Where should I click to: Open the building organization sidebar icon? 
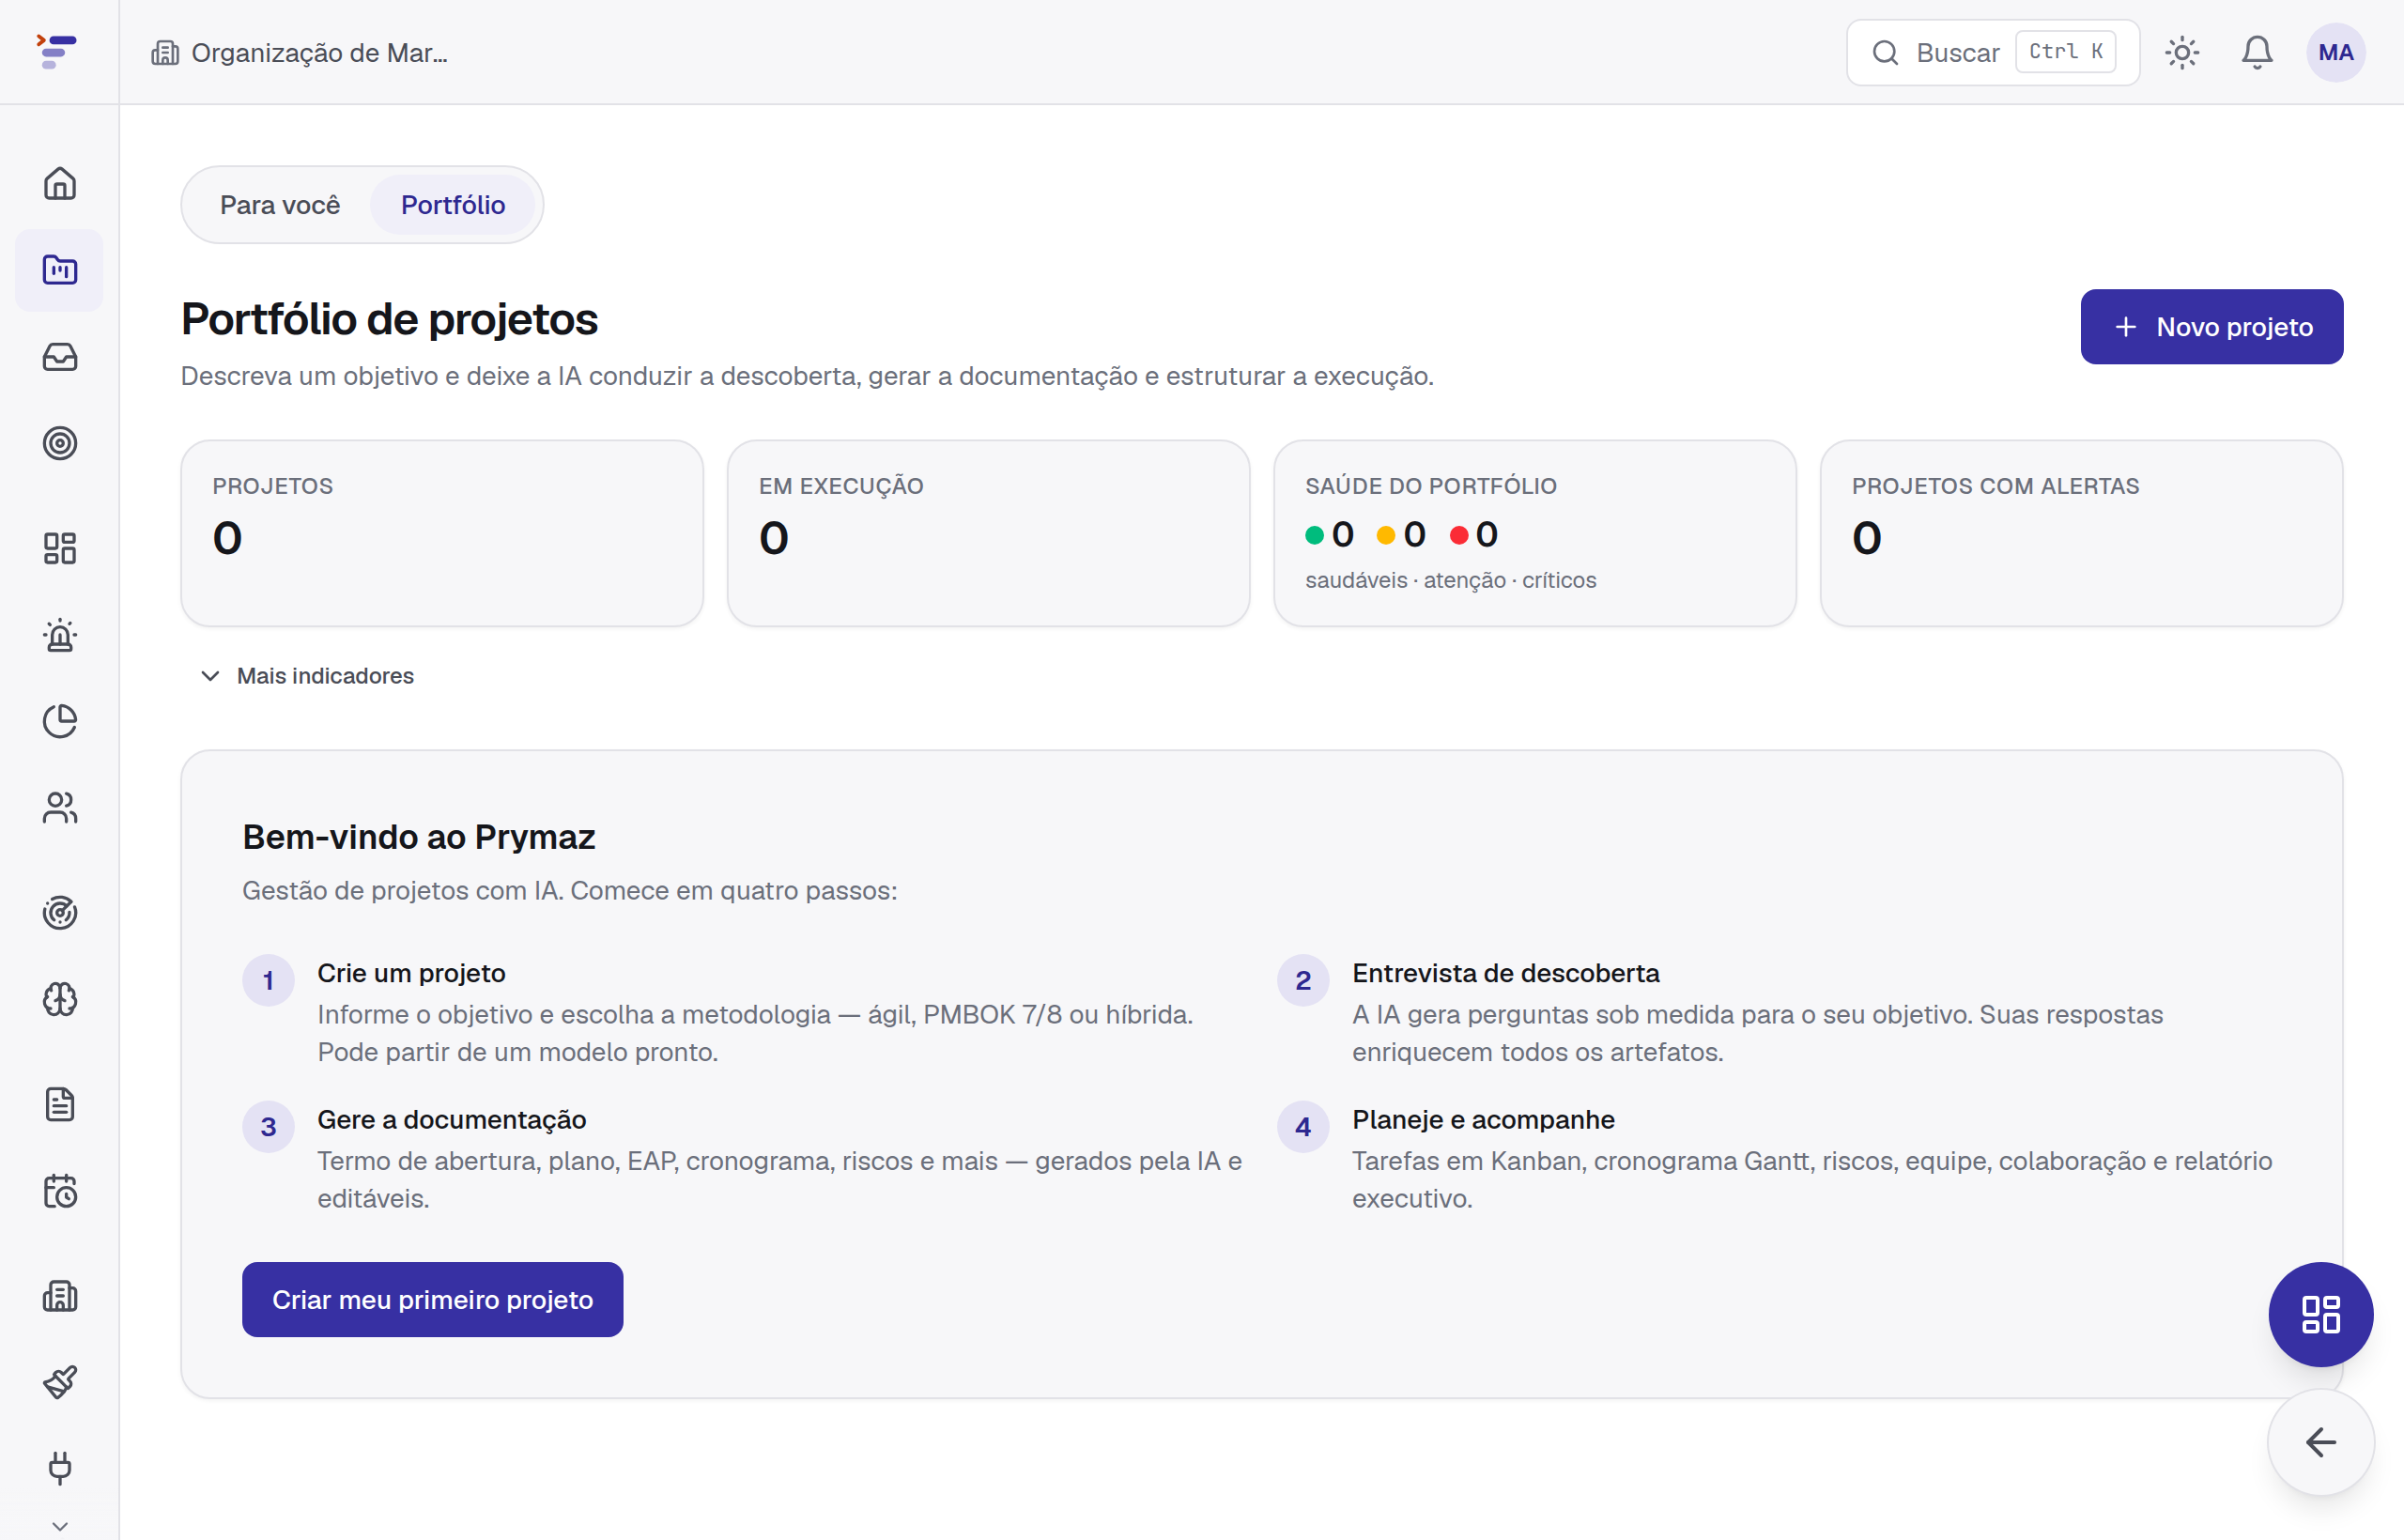click(x=60, y=1296)
